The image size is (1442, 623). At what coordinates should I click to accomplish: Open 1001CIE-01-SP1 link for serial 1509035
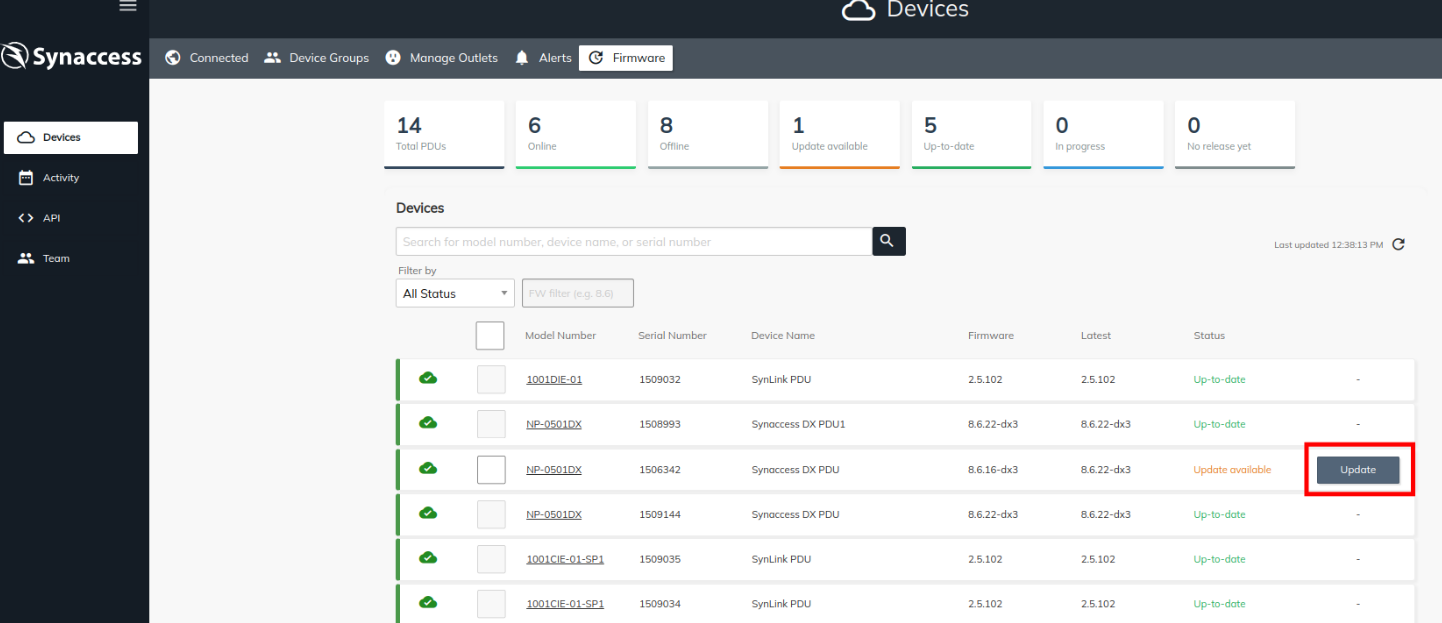[565, 559]
